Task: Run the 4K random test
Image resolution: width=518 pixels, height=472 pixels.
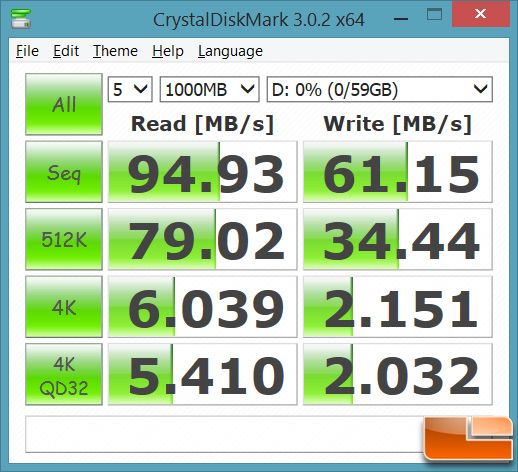Action: pos(64,307)
